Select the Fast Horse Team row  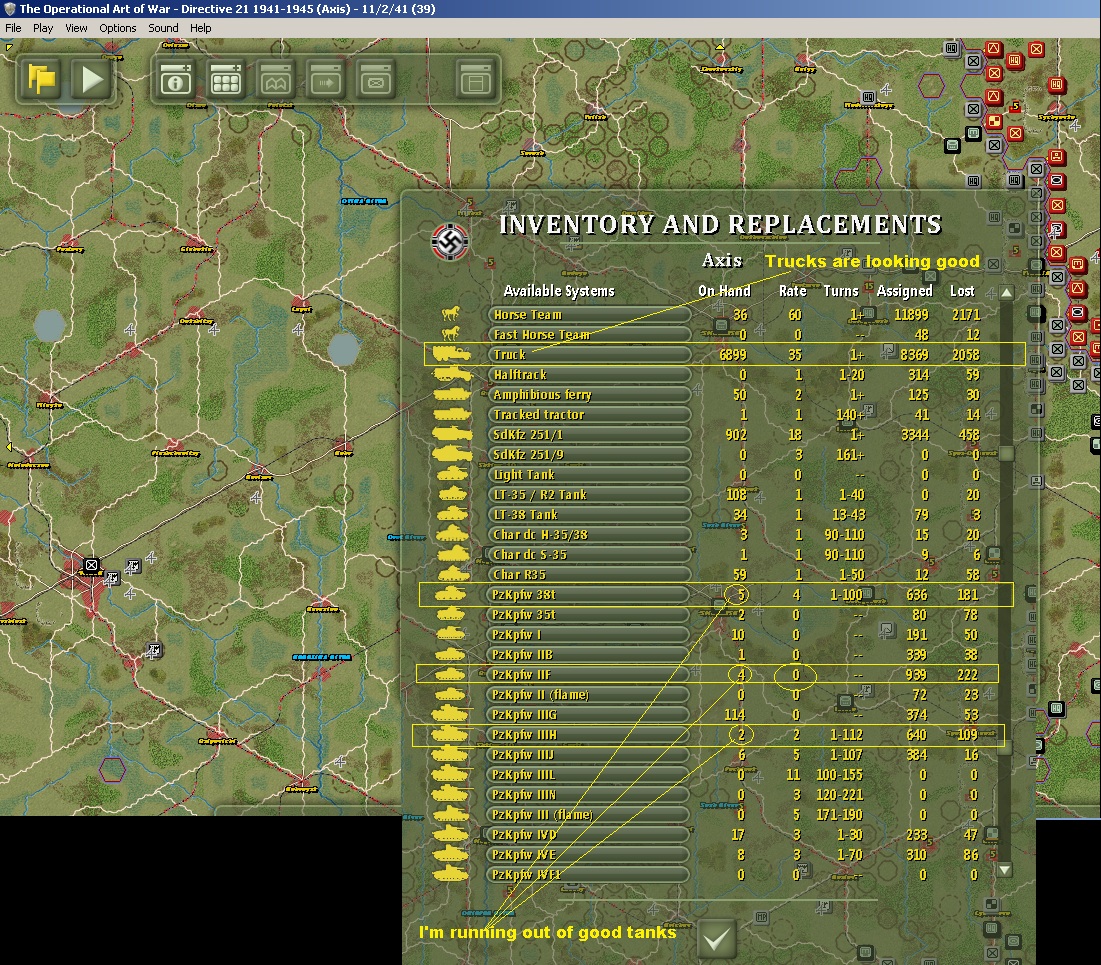click(588, 335)
